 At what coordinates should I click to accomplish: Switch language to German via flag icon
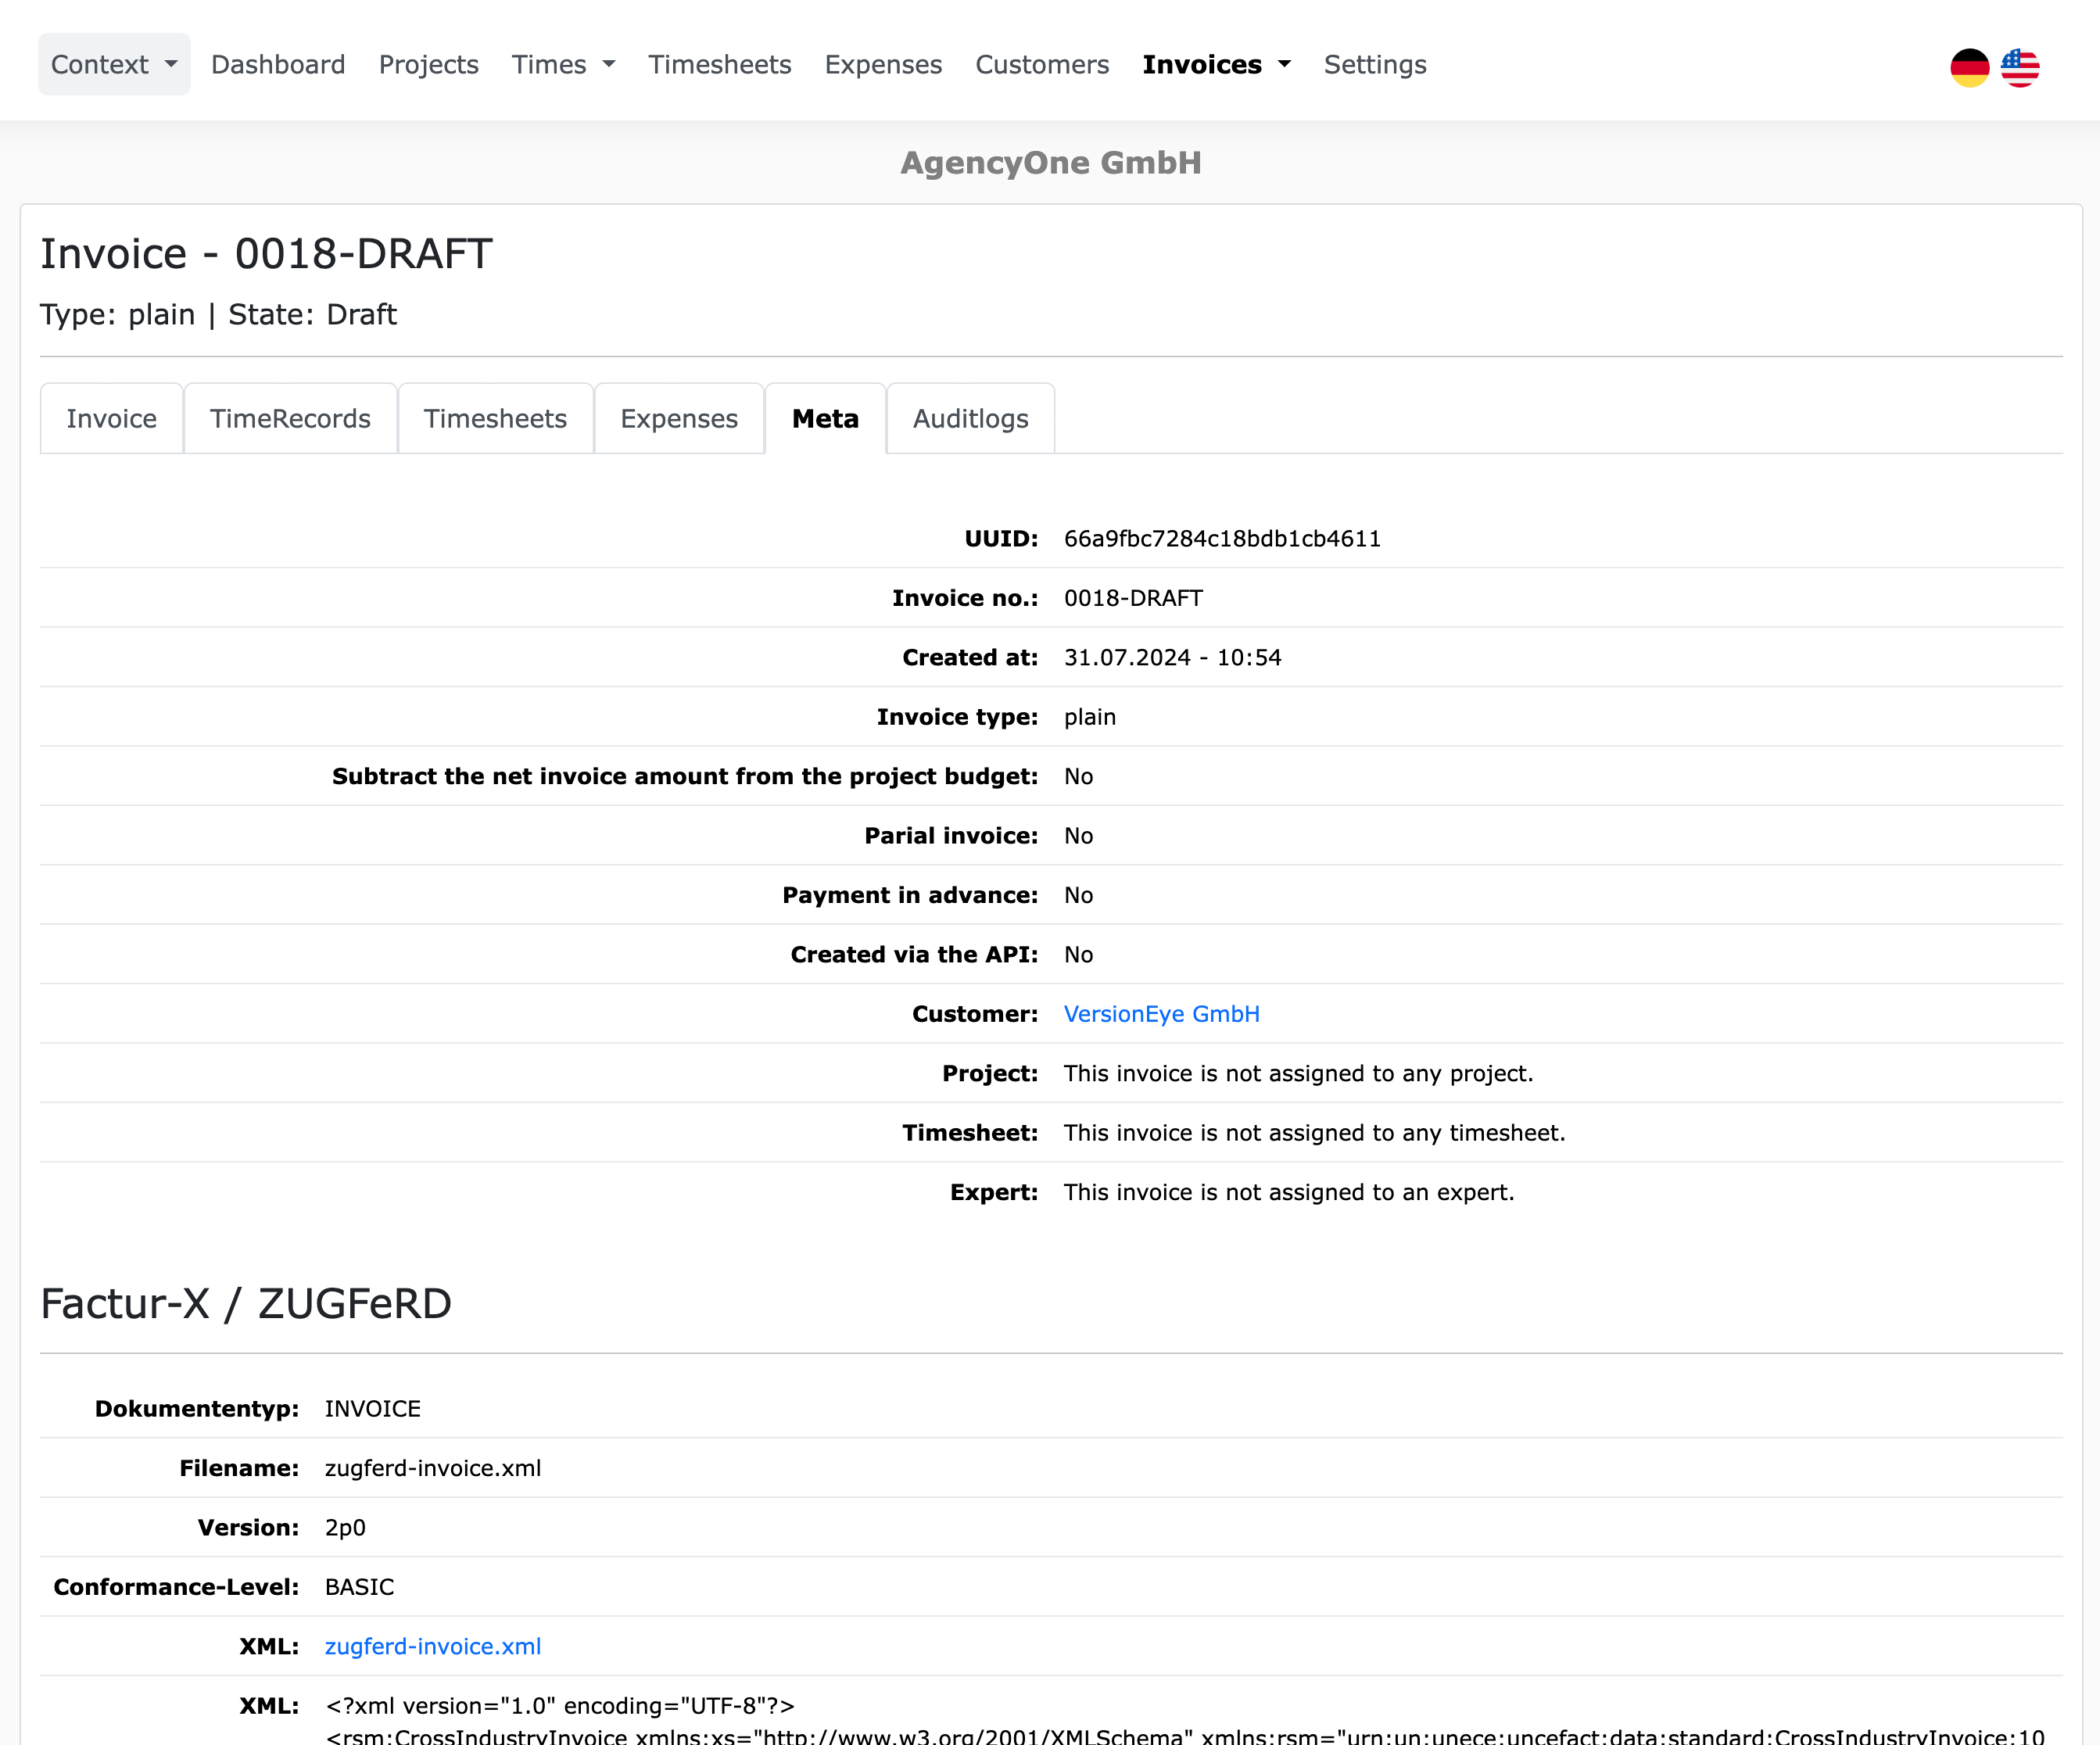1969,63
